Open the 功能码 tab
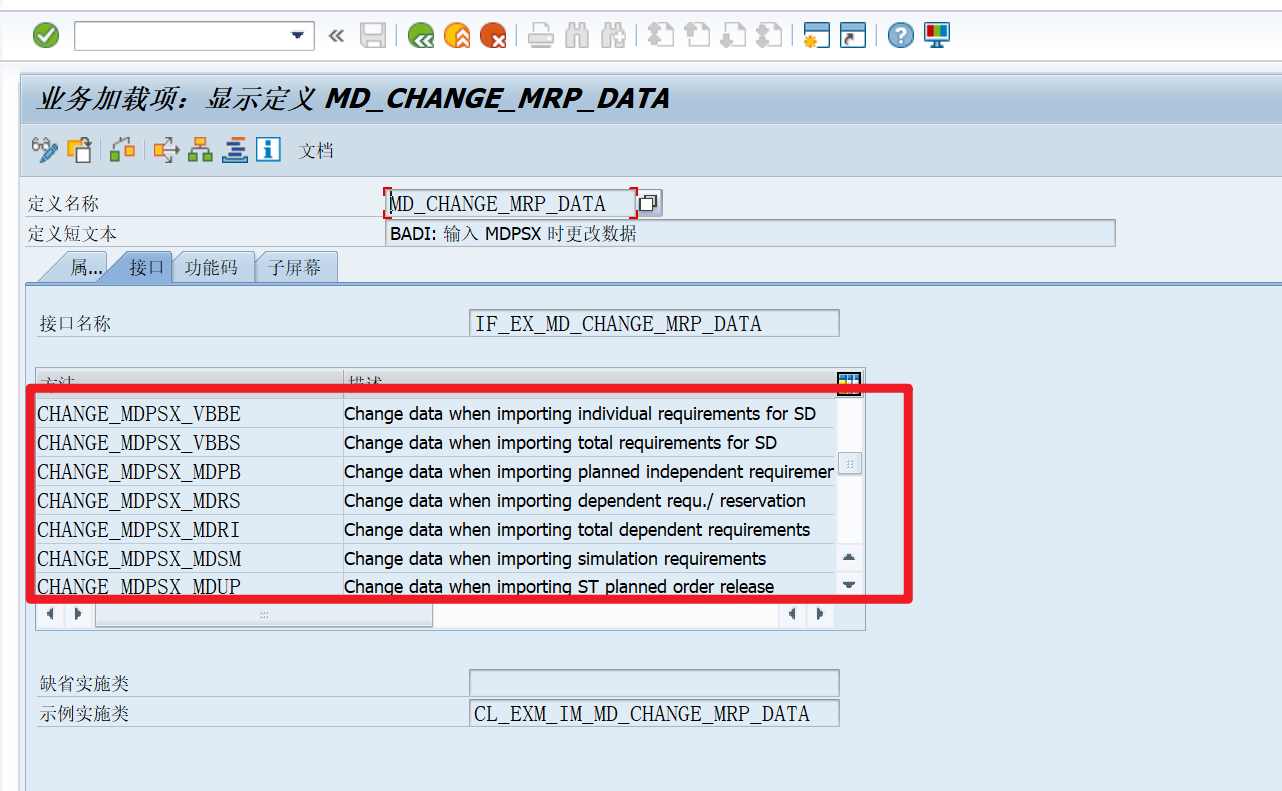This screenshot has width=1282, height=791. [x=212, y=268]
